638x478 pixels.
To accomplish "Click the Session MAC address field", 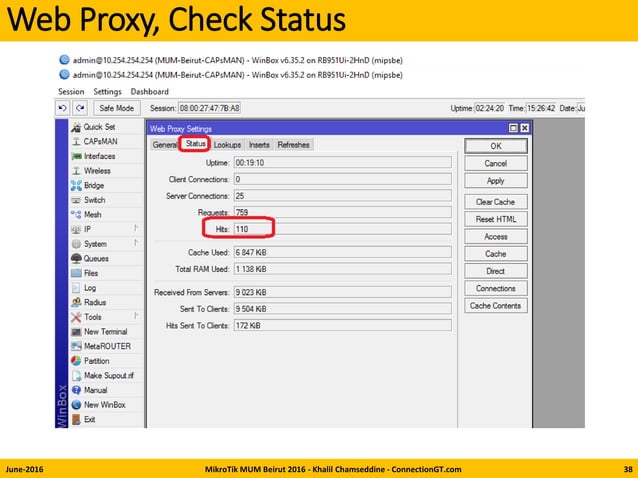I will (210, 108).
